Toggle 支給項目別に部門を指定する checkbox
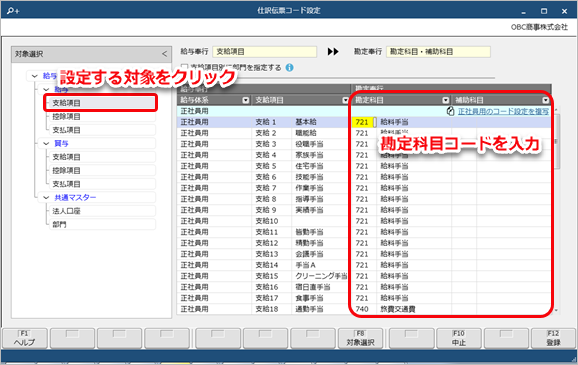This screenshot has width=578, height=365. [x=184, y=67]
